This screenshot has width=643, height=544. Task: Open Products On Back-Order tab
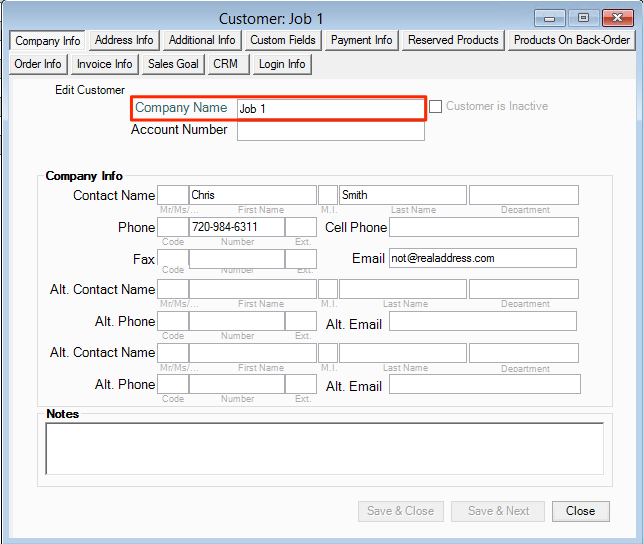[571, 40]
